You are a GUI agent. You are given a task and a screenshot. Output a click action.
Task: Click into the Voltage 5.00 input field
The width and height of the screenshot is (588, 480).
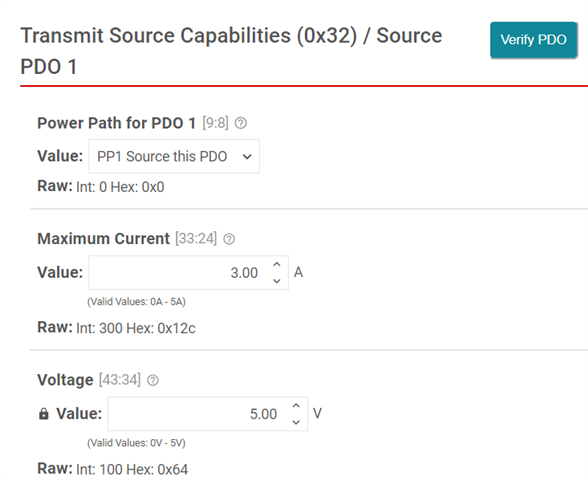click(x=207, y=414)
